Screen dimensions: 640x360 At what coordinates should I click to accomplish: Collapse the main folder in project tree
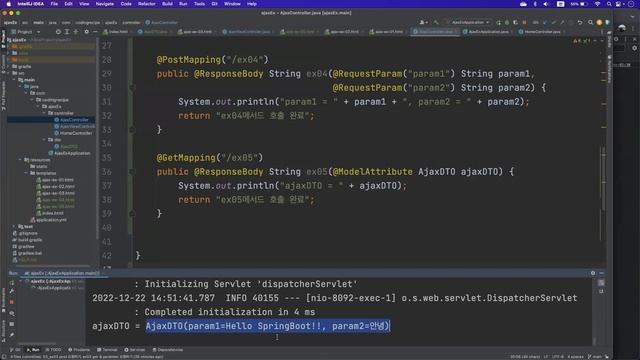pyautogui.click(x=14, y=80)
